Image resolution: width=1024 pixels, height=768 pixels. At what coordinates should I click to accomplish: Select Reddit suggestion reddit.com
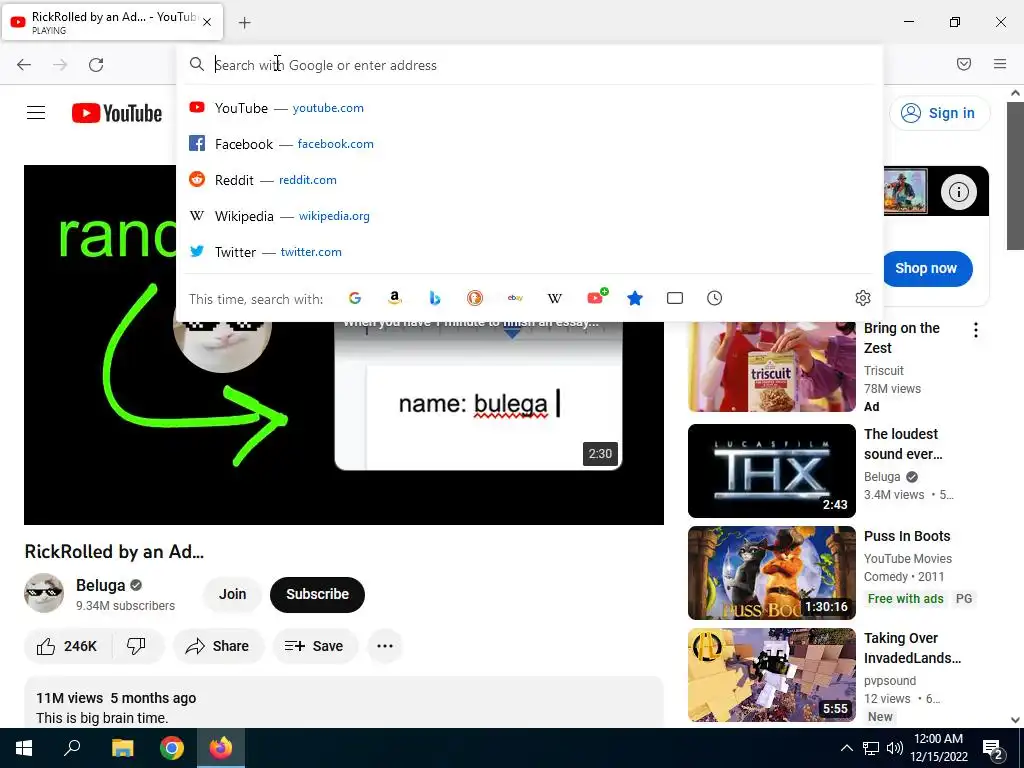pyautogui.click(x=529, y=180)
